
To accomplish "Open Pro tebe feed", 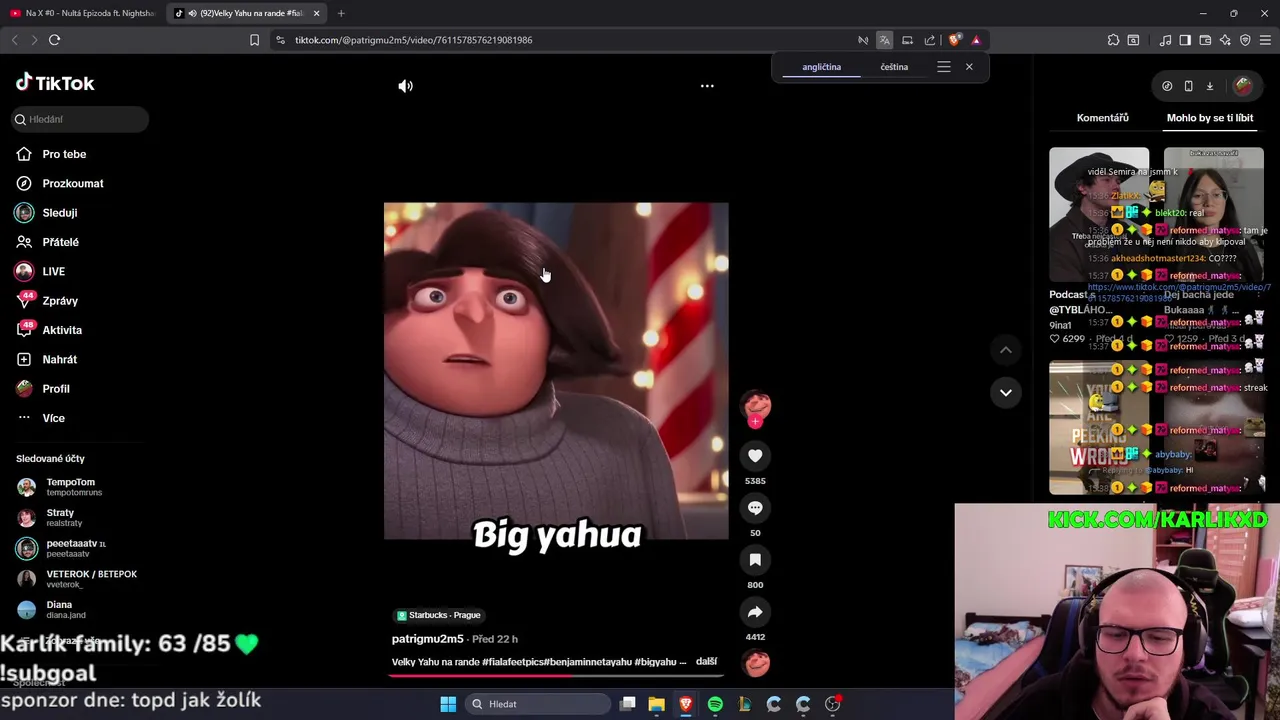I will point(64,154).
